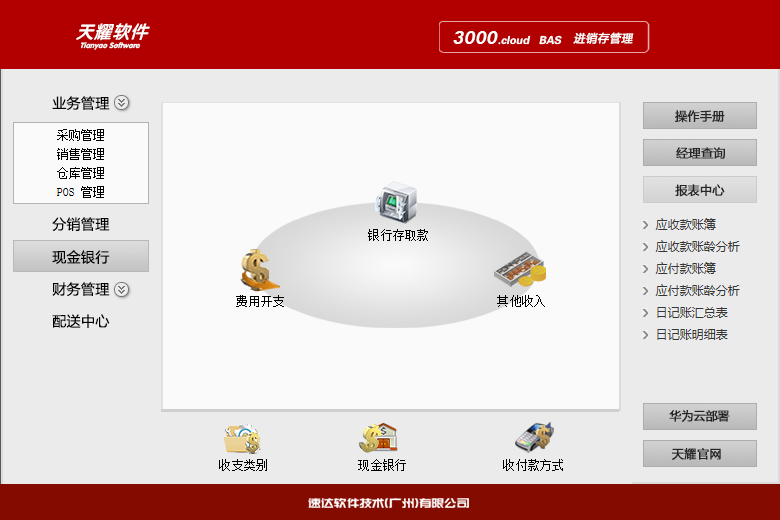Click the 报表中心 button
780x520 pixels.
click(699, 190)
